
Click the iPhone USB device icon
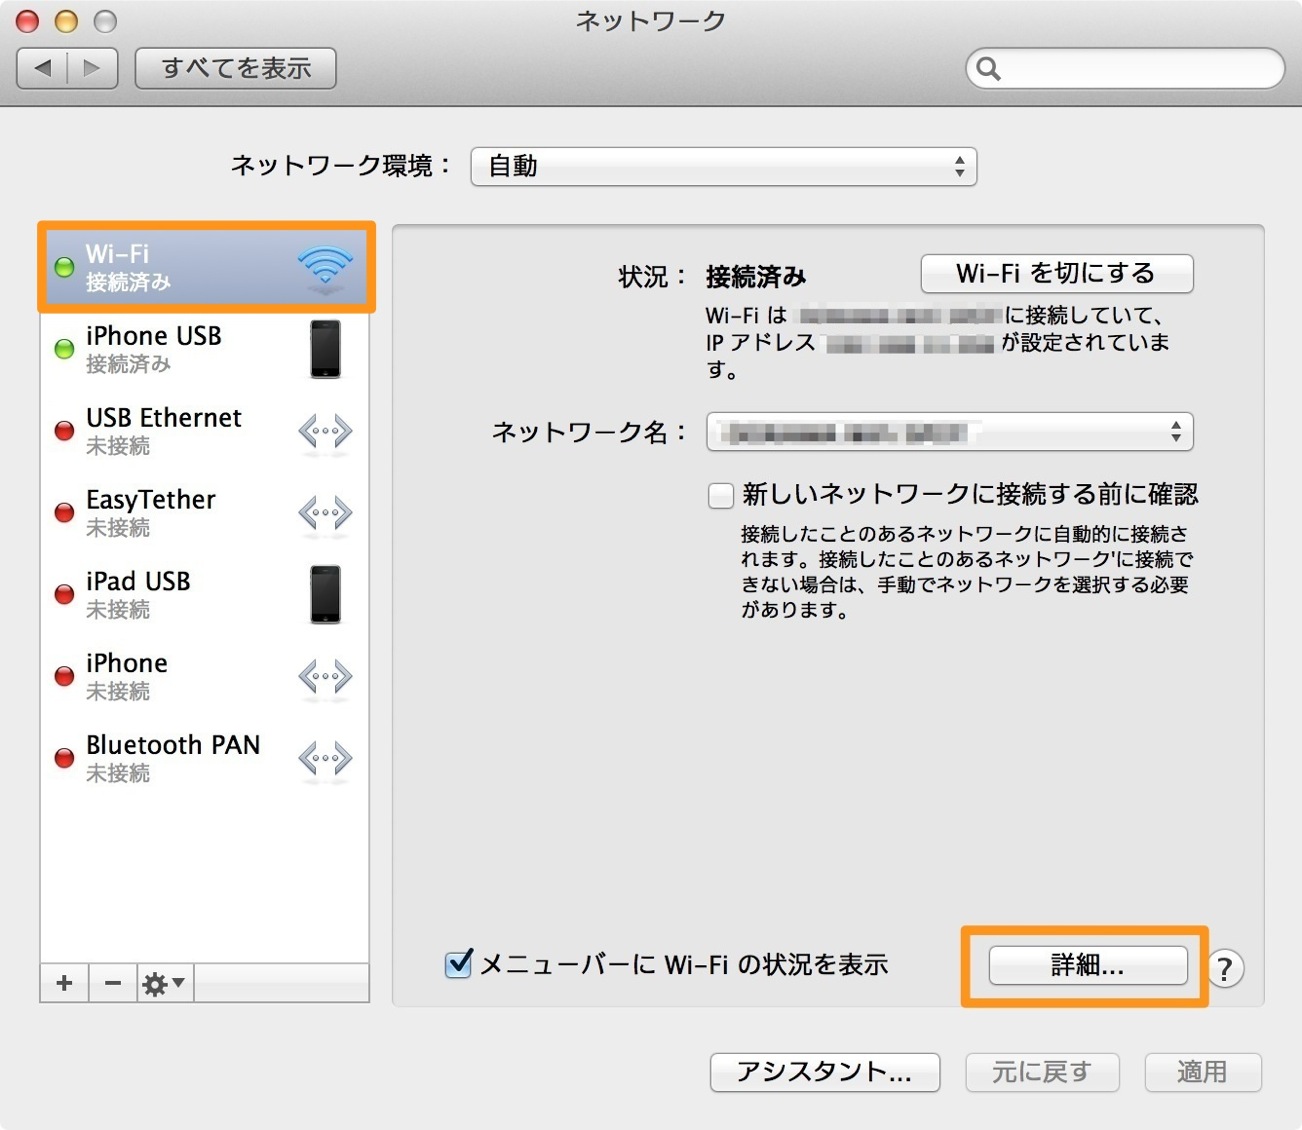[x=325, y=349]
